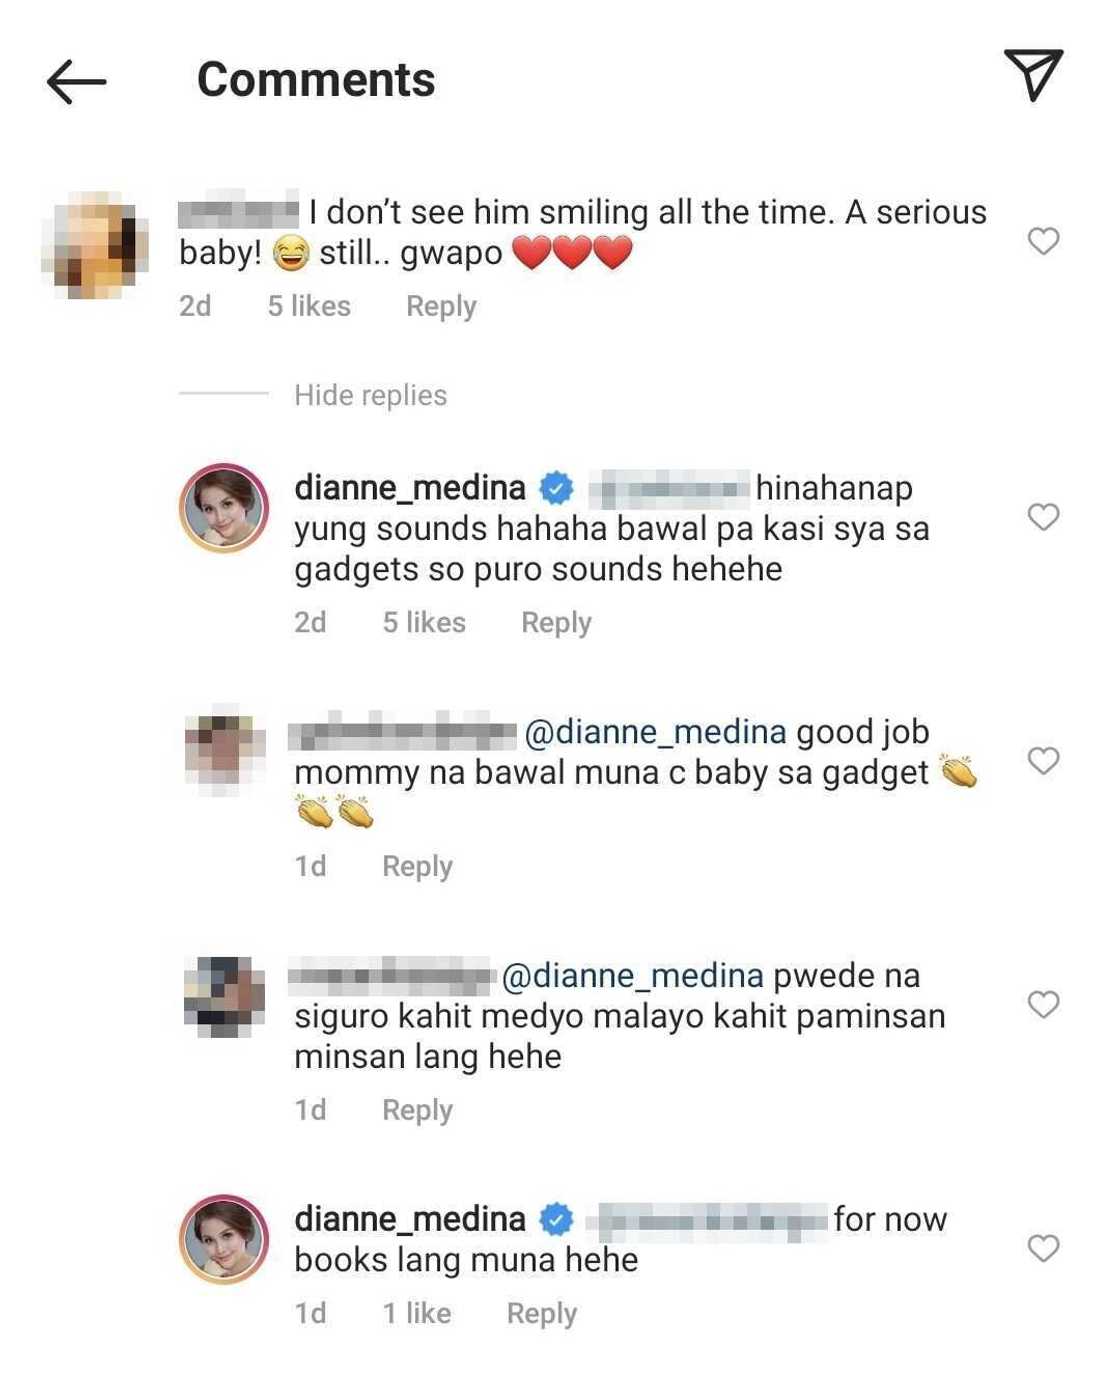Reply to "hinahanap yung sounds" comment
Image resolution: width=1120 pixels, height=1388 pixels.
click(556, 622)
